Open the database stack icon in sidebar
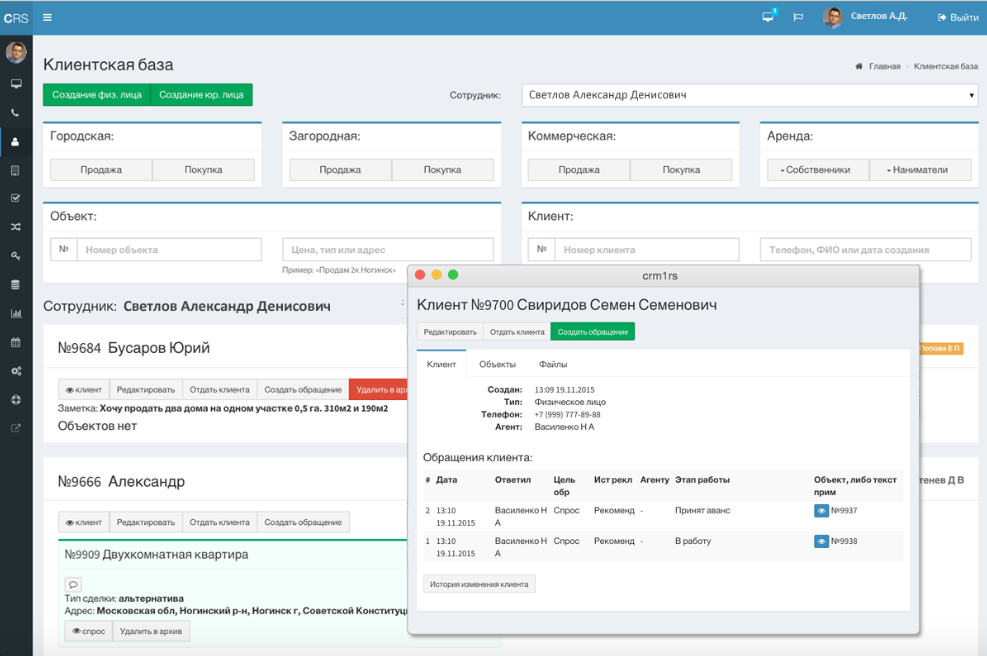The image size is (987, 656). point(16,285)
